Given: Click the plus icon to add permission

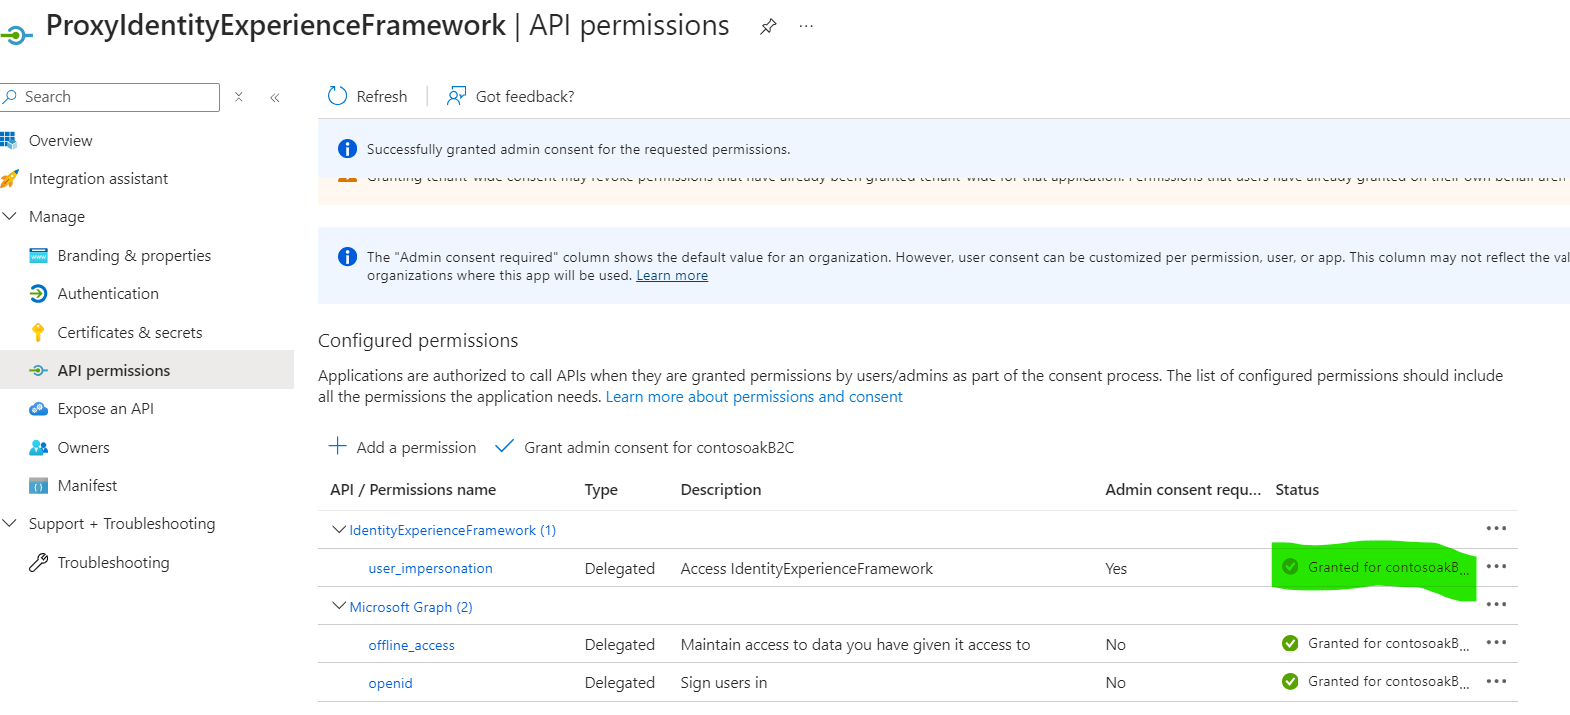Looking at the screenshot, I should point(338,446).
